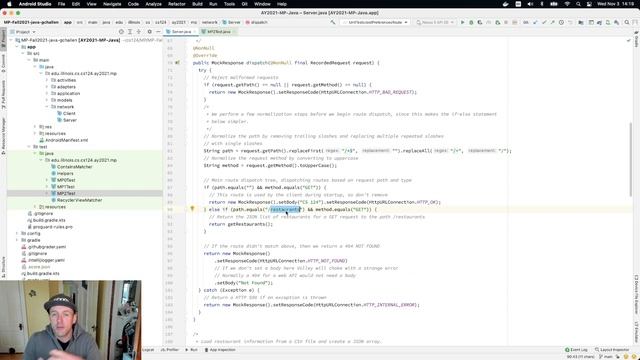This screenshot has width=640, height=360.
Task: Select ContainsMatcher in project tree
Action: coord(75,167)
